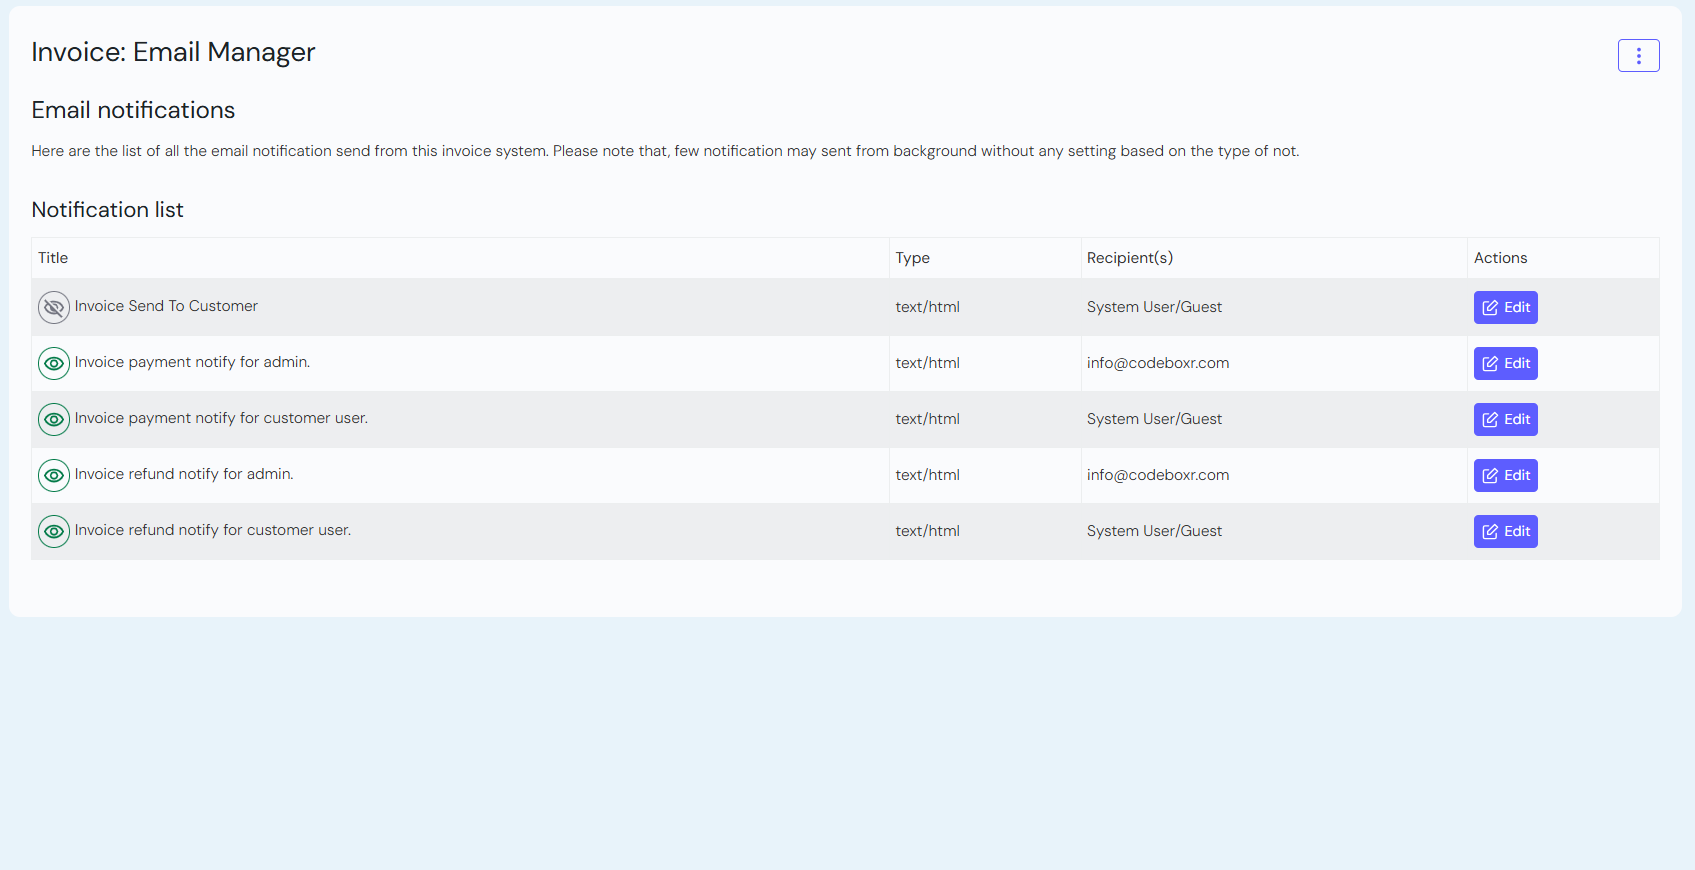Click the Invoice: Email Manager page heading
This screenshot has width=1695, height=870.
tap(173, 52)
